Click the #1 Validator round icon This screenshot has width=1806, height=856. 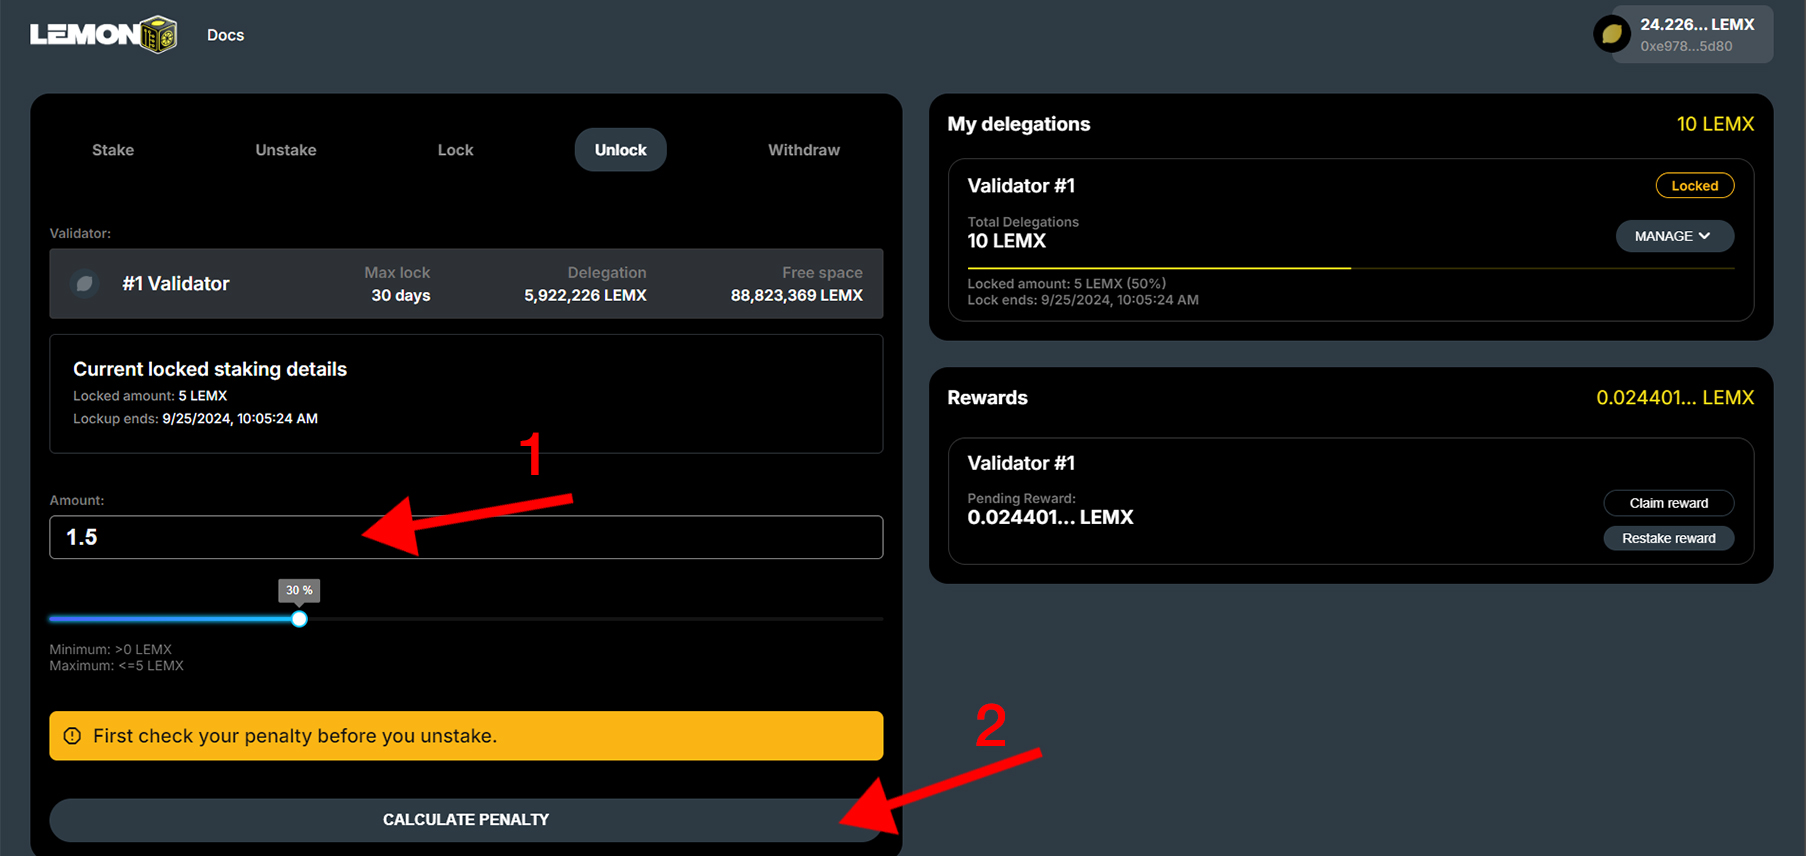[x=85, y=284]
